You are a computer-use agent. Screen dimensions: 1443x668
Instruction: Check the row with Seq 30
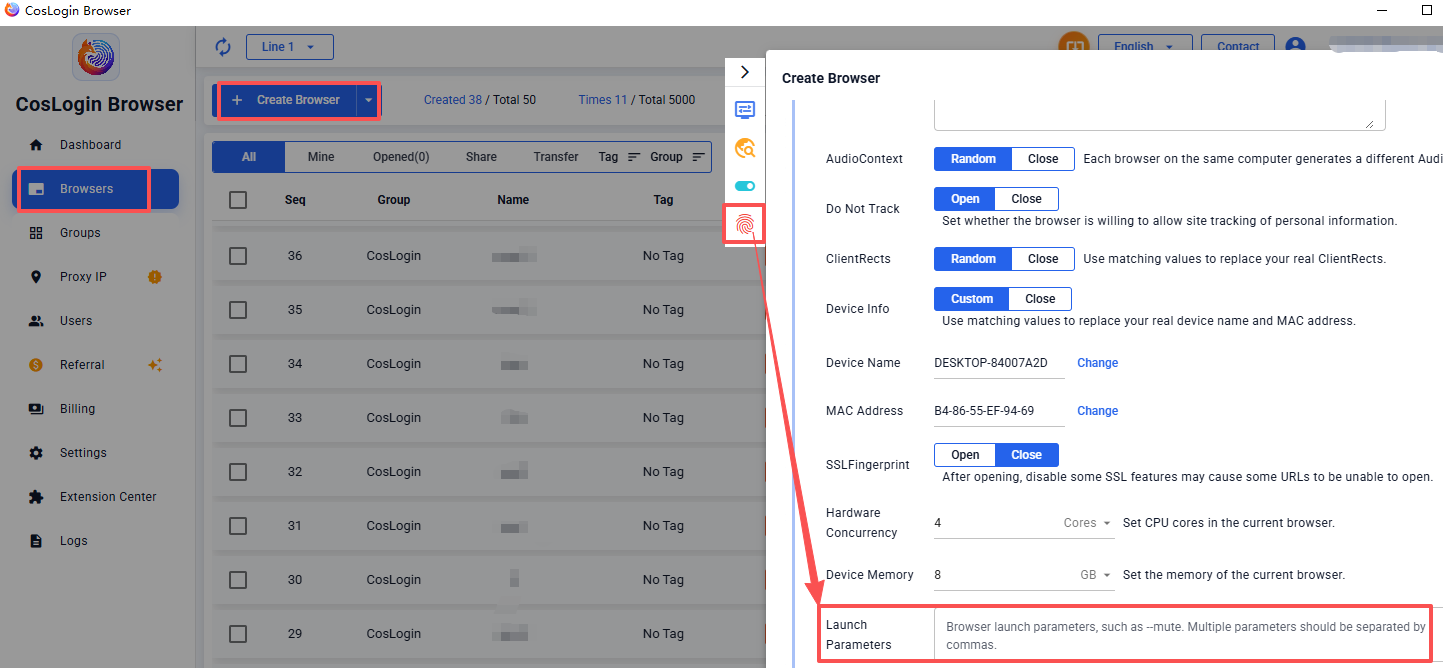pyautogui.click(x=238, y=580)
